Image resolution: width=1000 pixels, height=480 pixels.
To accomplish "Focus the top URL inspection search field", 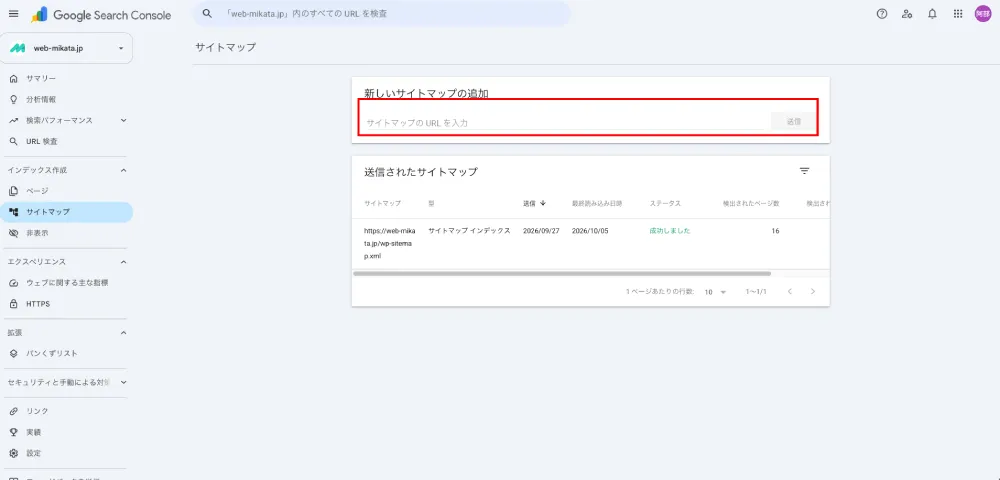I will (381, 13).
